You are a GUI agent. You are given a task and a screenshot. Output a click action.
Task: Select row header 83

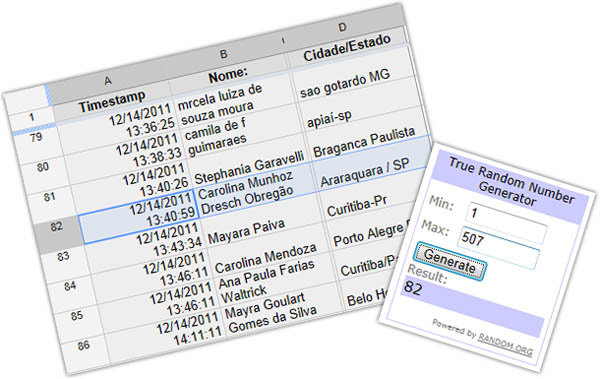pos(63,256)
